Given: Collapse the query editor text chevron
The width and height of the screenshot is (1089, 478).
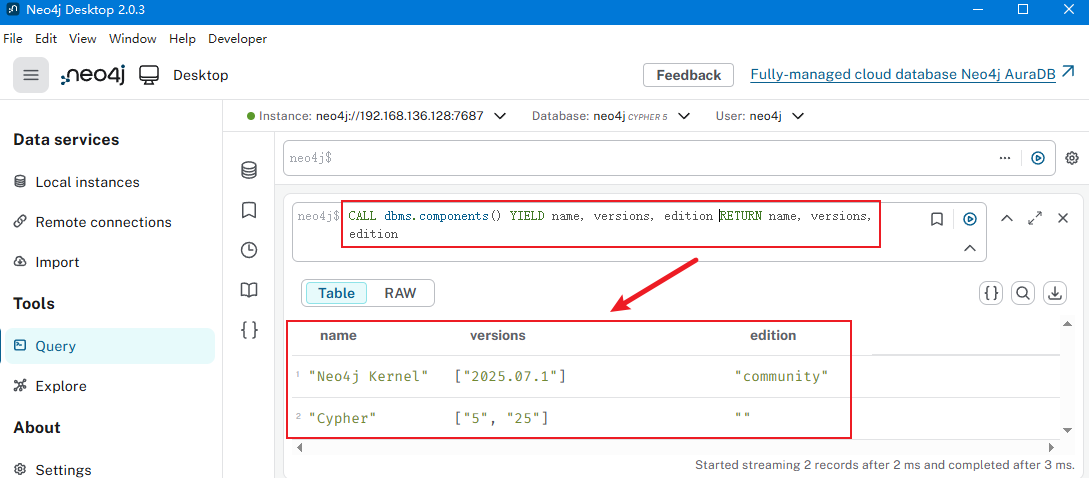Looking at the screenshot, I should [970, 248].
